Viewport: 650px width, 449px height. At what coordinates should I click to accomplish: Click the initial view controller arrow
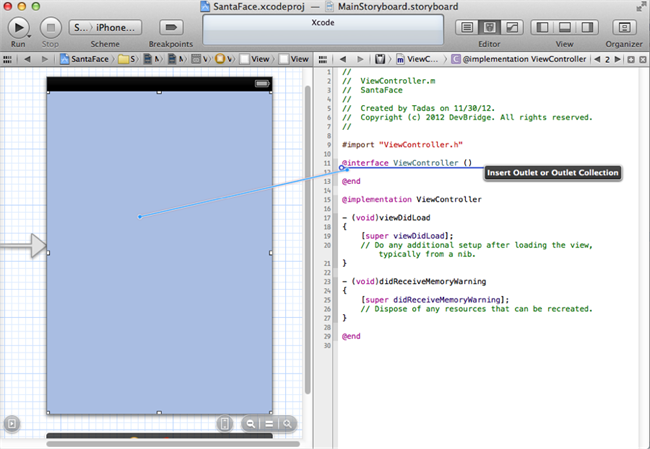[23, 246]
